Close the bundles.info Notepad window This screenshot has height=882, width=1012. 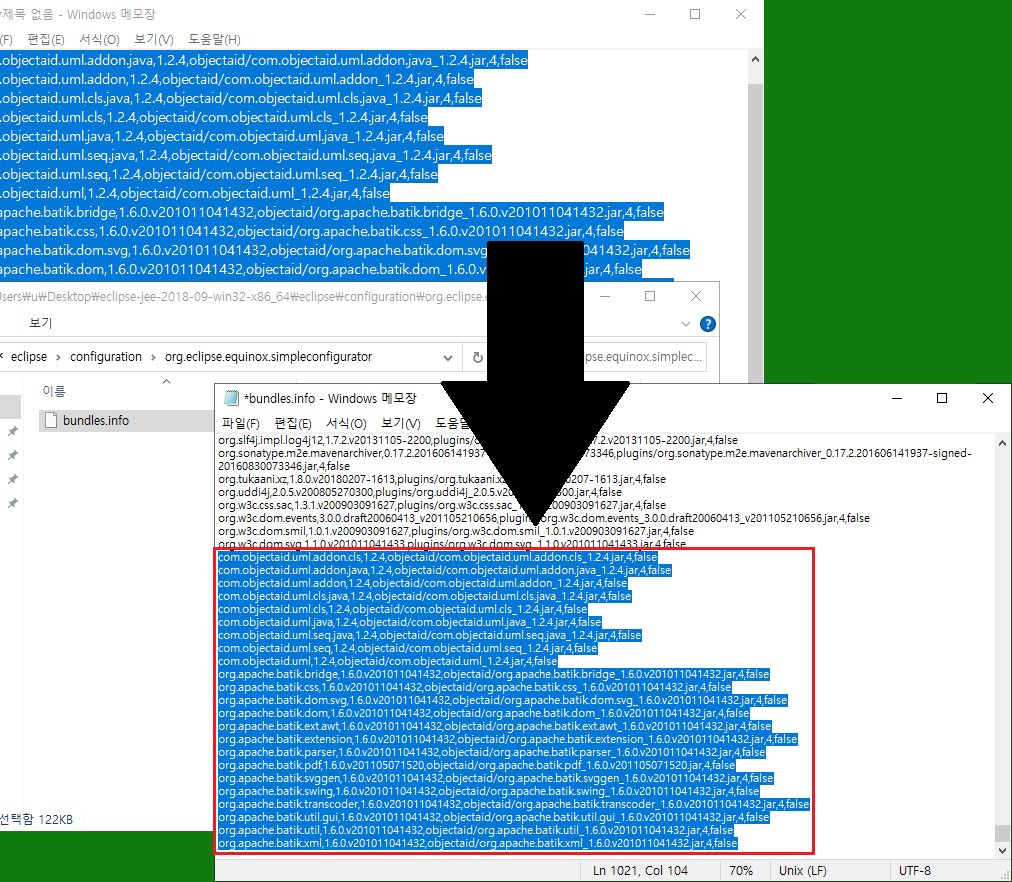tap(987, 398)
